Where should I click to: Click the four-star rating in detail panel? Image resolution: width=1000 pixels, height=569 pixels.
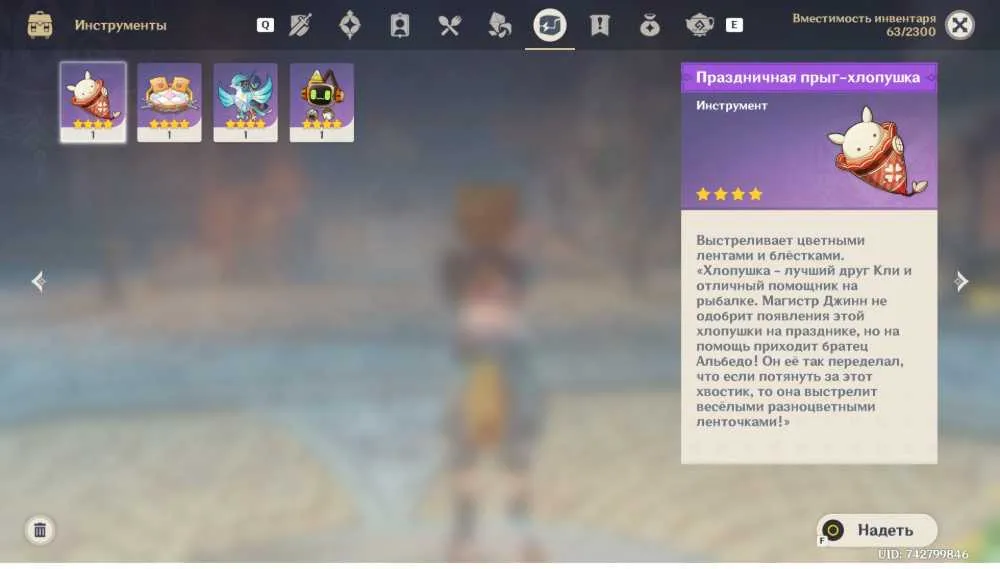coord(729,194)
